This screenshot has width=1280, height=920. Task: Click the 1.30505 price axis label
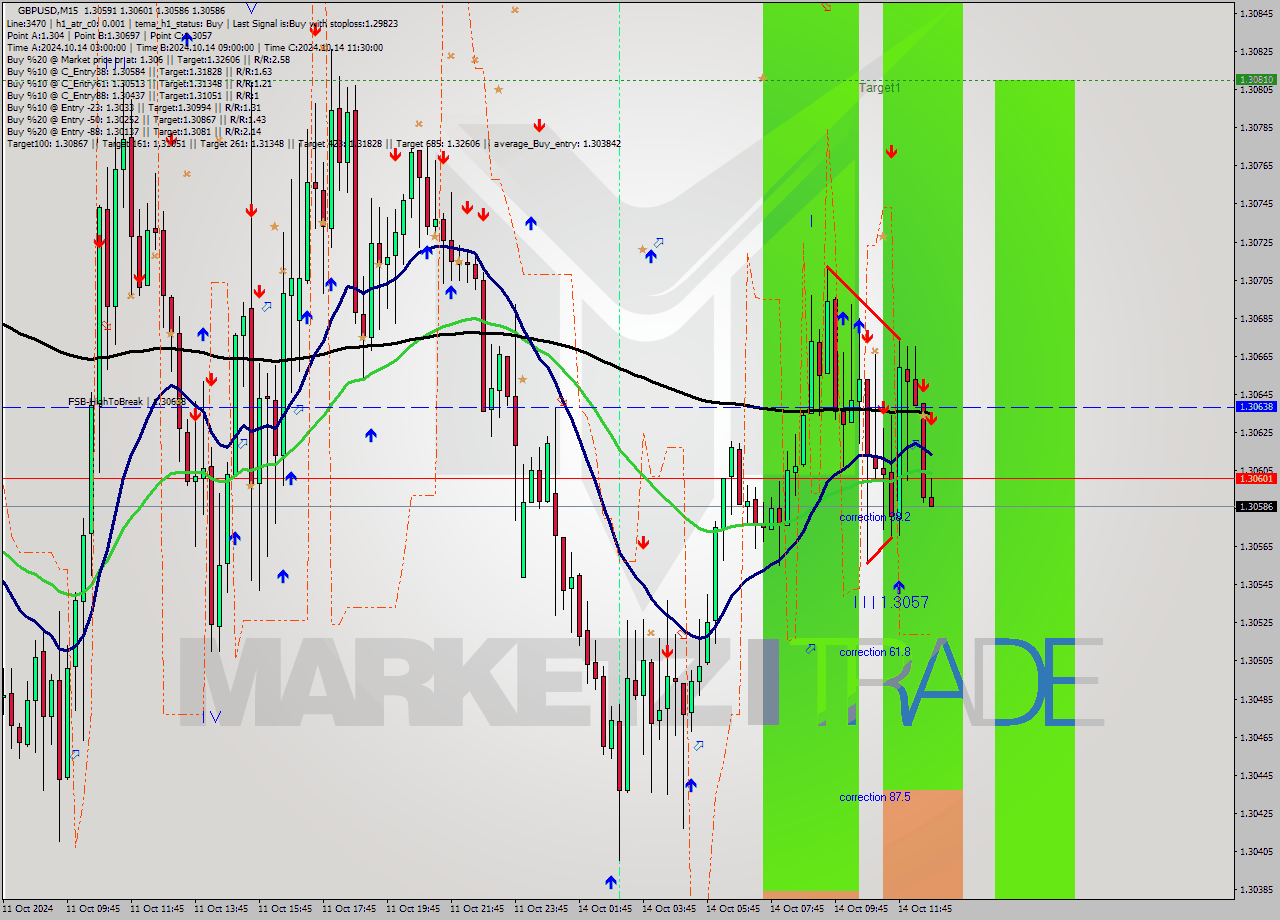pos(1256,660)
